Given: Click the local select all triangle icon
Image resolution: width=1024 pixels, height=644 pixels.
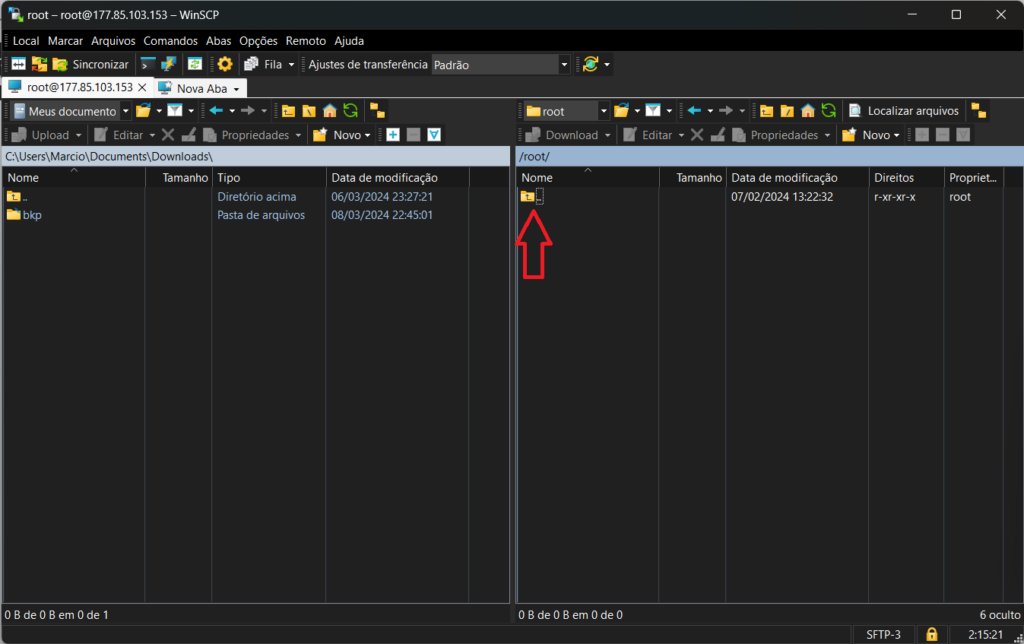Looking at the screenshot, I should tap(434, 135).
